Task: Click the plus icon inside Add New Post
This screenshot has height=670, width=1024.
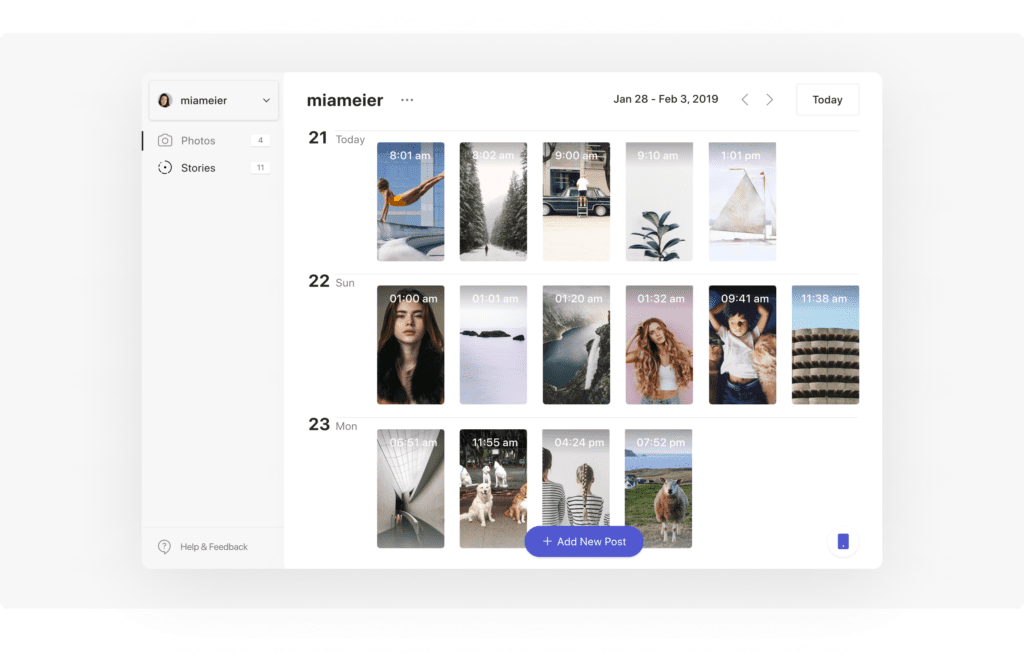Action: tap(546, 541)
